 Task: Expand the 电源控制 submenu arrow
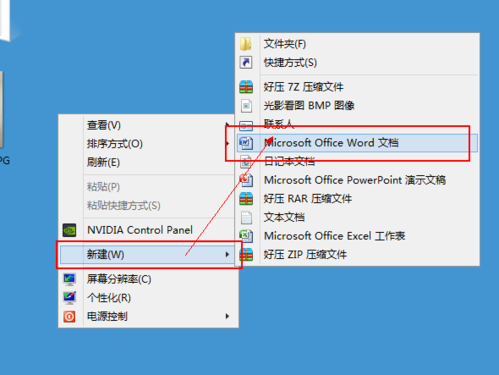point(227,316)
